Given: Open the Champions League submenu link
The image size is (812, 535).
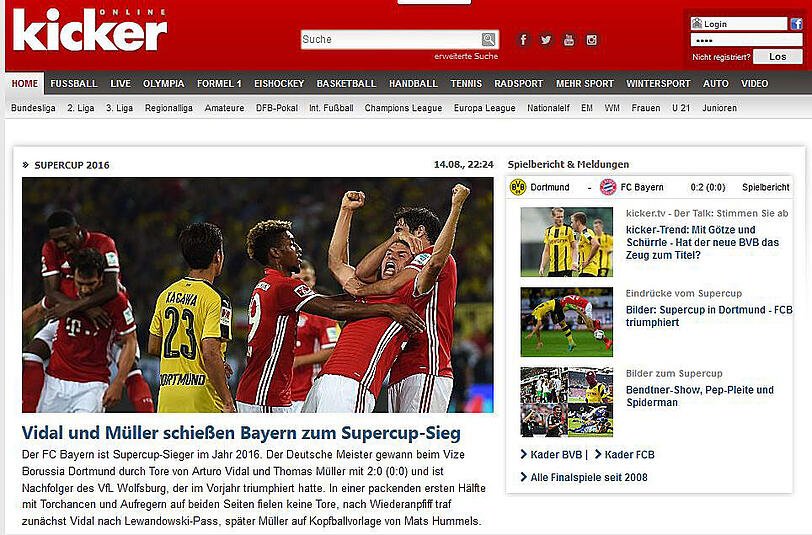Looking at the screenshot, I should (x=403, y=108).
